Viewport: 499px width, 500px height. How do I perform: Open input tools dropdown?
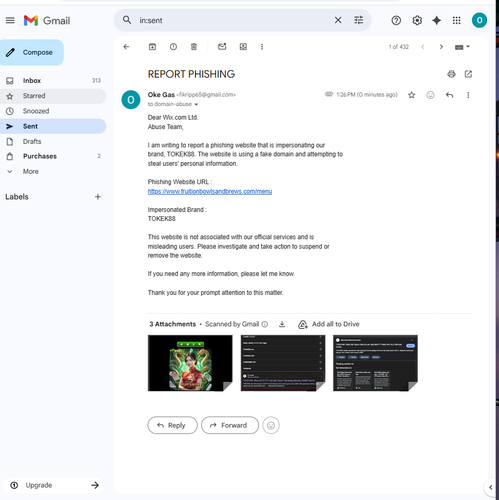pyautogui.click(x=462, y=47)
